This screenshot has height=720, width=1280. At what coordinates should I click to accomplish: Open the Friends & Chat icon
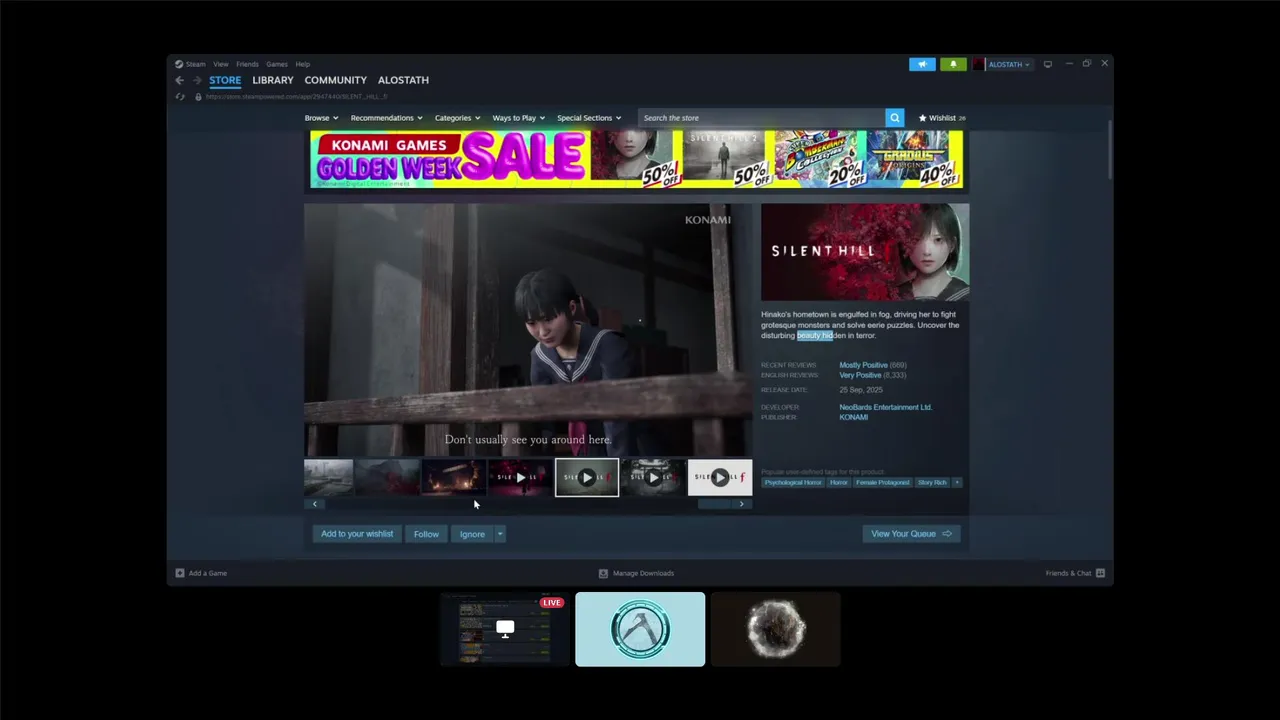(1100, 573)
